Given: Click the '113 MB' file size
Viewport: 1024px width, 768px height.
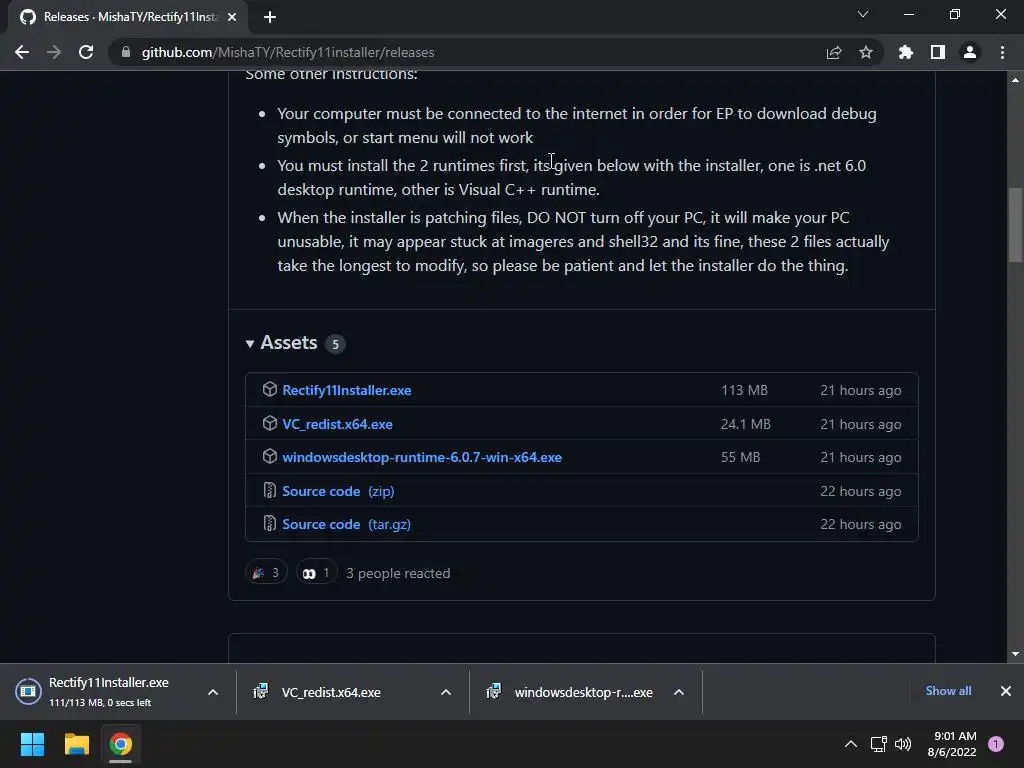Looking at the screenshot, I should (x=744, y=390).
